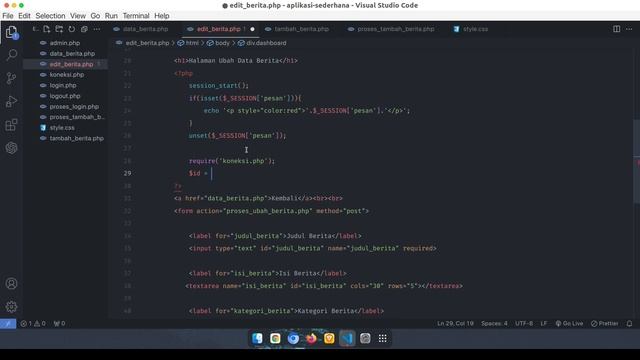Image resolution: width=640 pixels, height=360 pixels.
Task: Open the File menu
Action: tap(8, 16)
